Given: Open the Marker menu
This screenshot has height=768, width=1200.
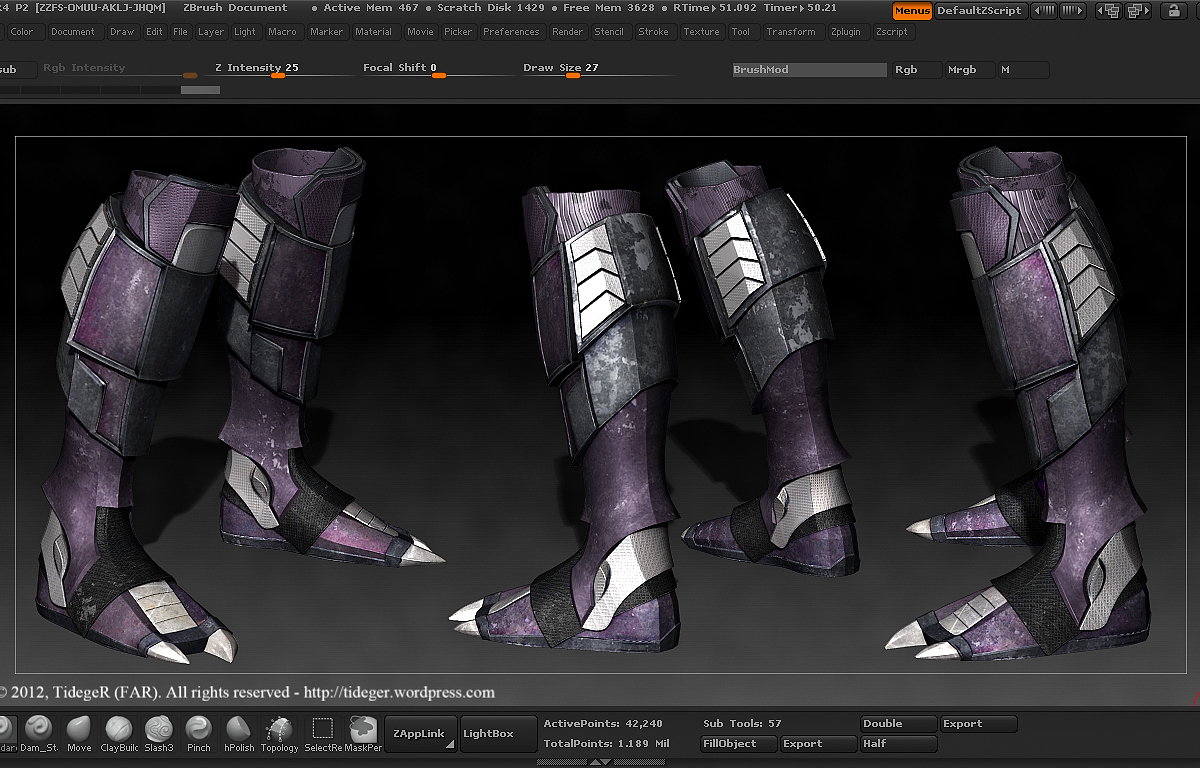Looking at the screenshot, I should point(327,32).
